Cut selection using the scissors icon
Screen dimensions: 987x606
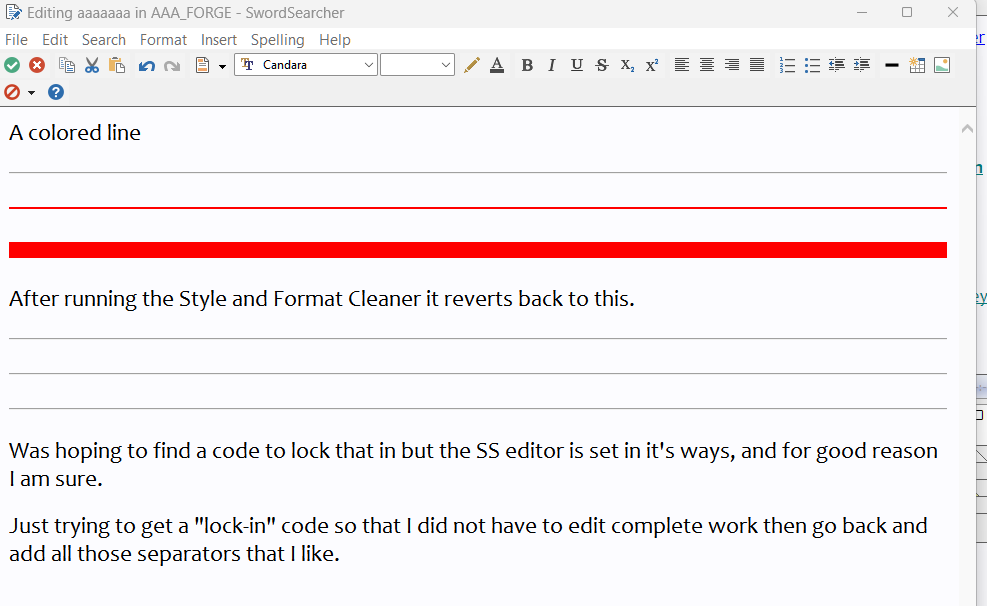pos(92,65)
